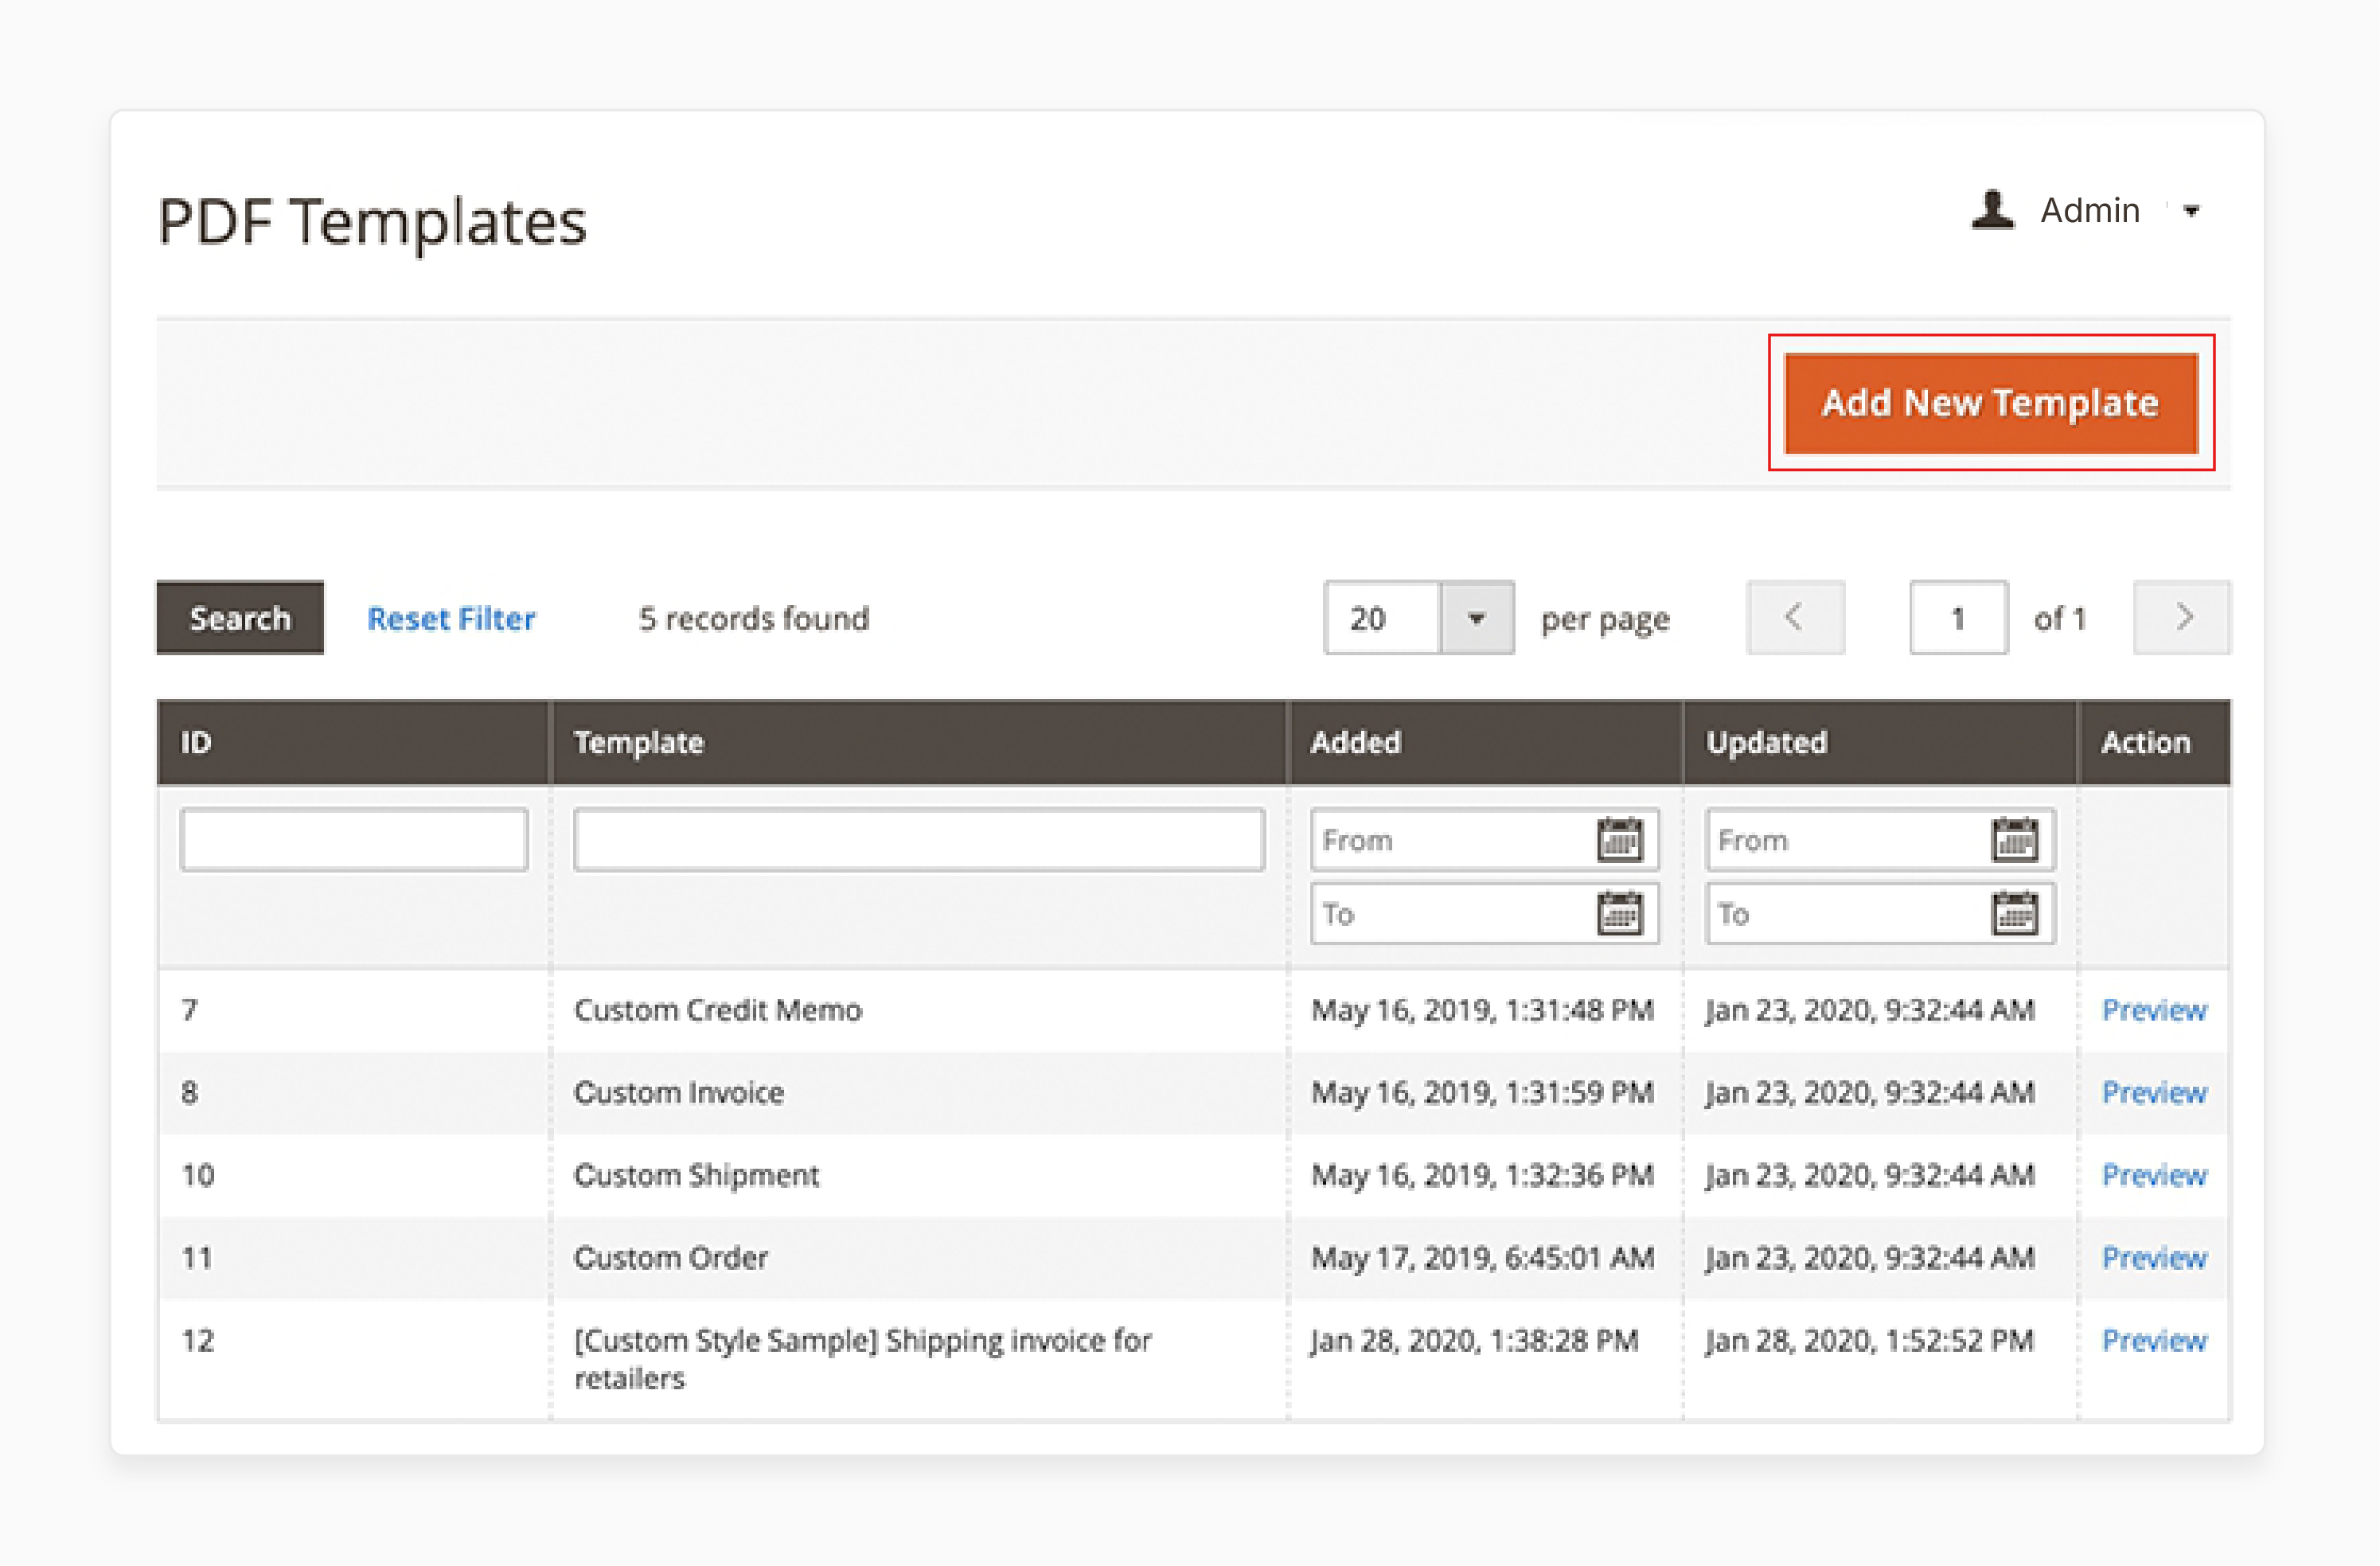Click the ID filter input field
The image size is (2380, 1566).
pos(354,840)
